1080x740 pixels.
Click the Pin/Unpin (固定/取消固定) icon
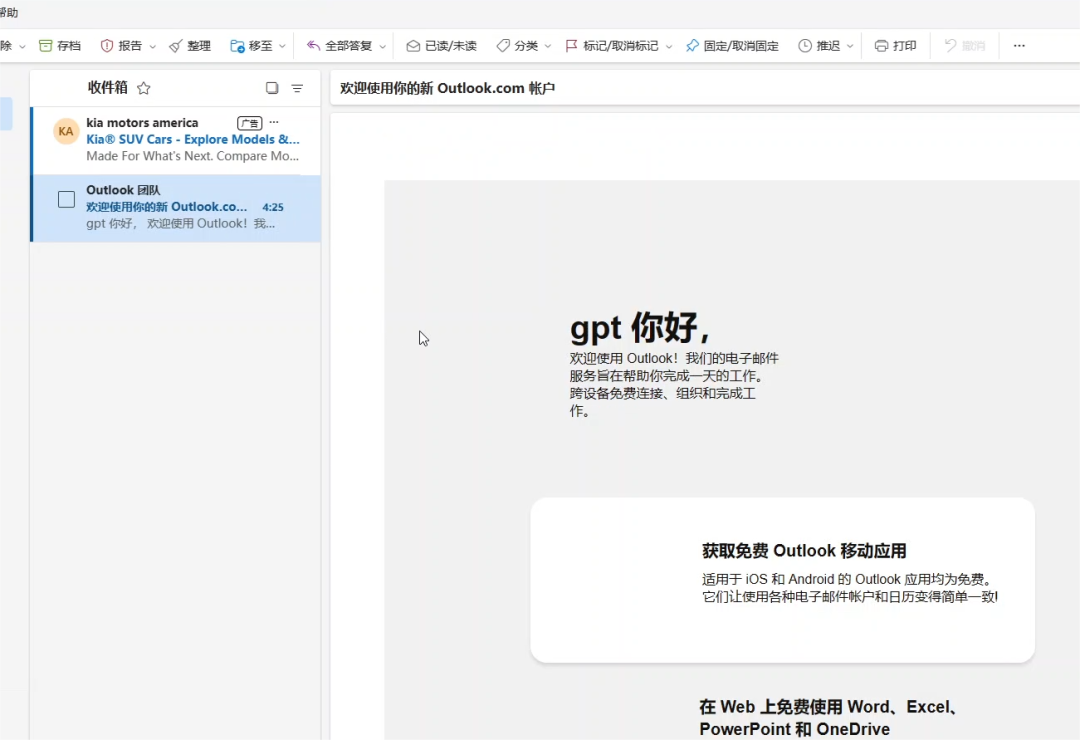(x=692, y=46)
